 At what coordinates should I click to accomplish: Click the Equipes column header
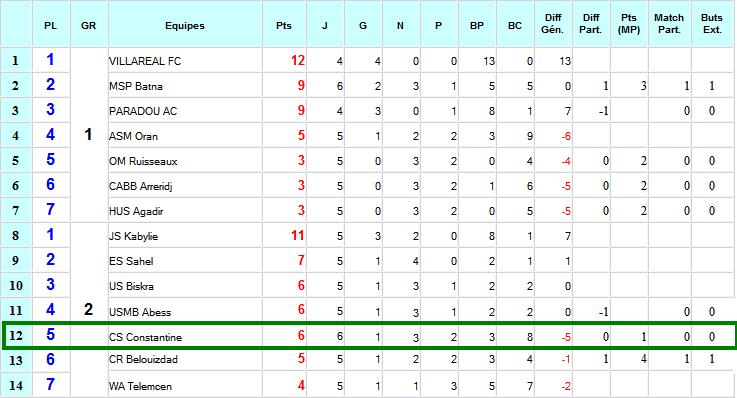pyautogui.click(x=185, y=24)
